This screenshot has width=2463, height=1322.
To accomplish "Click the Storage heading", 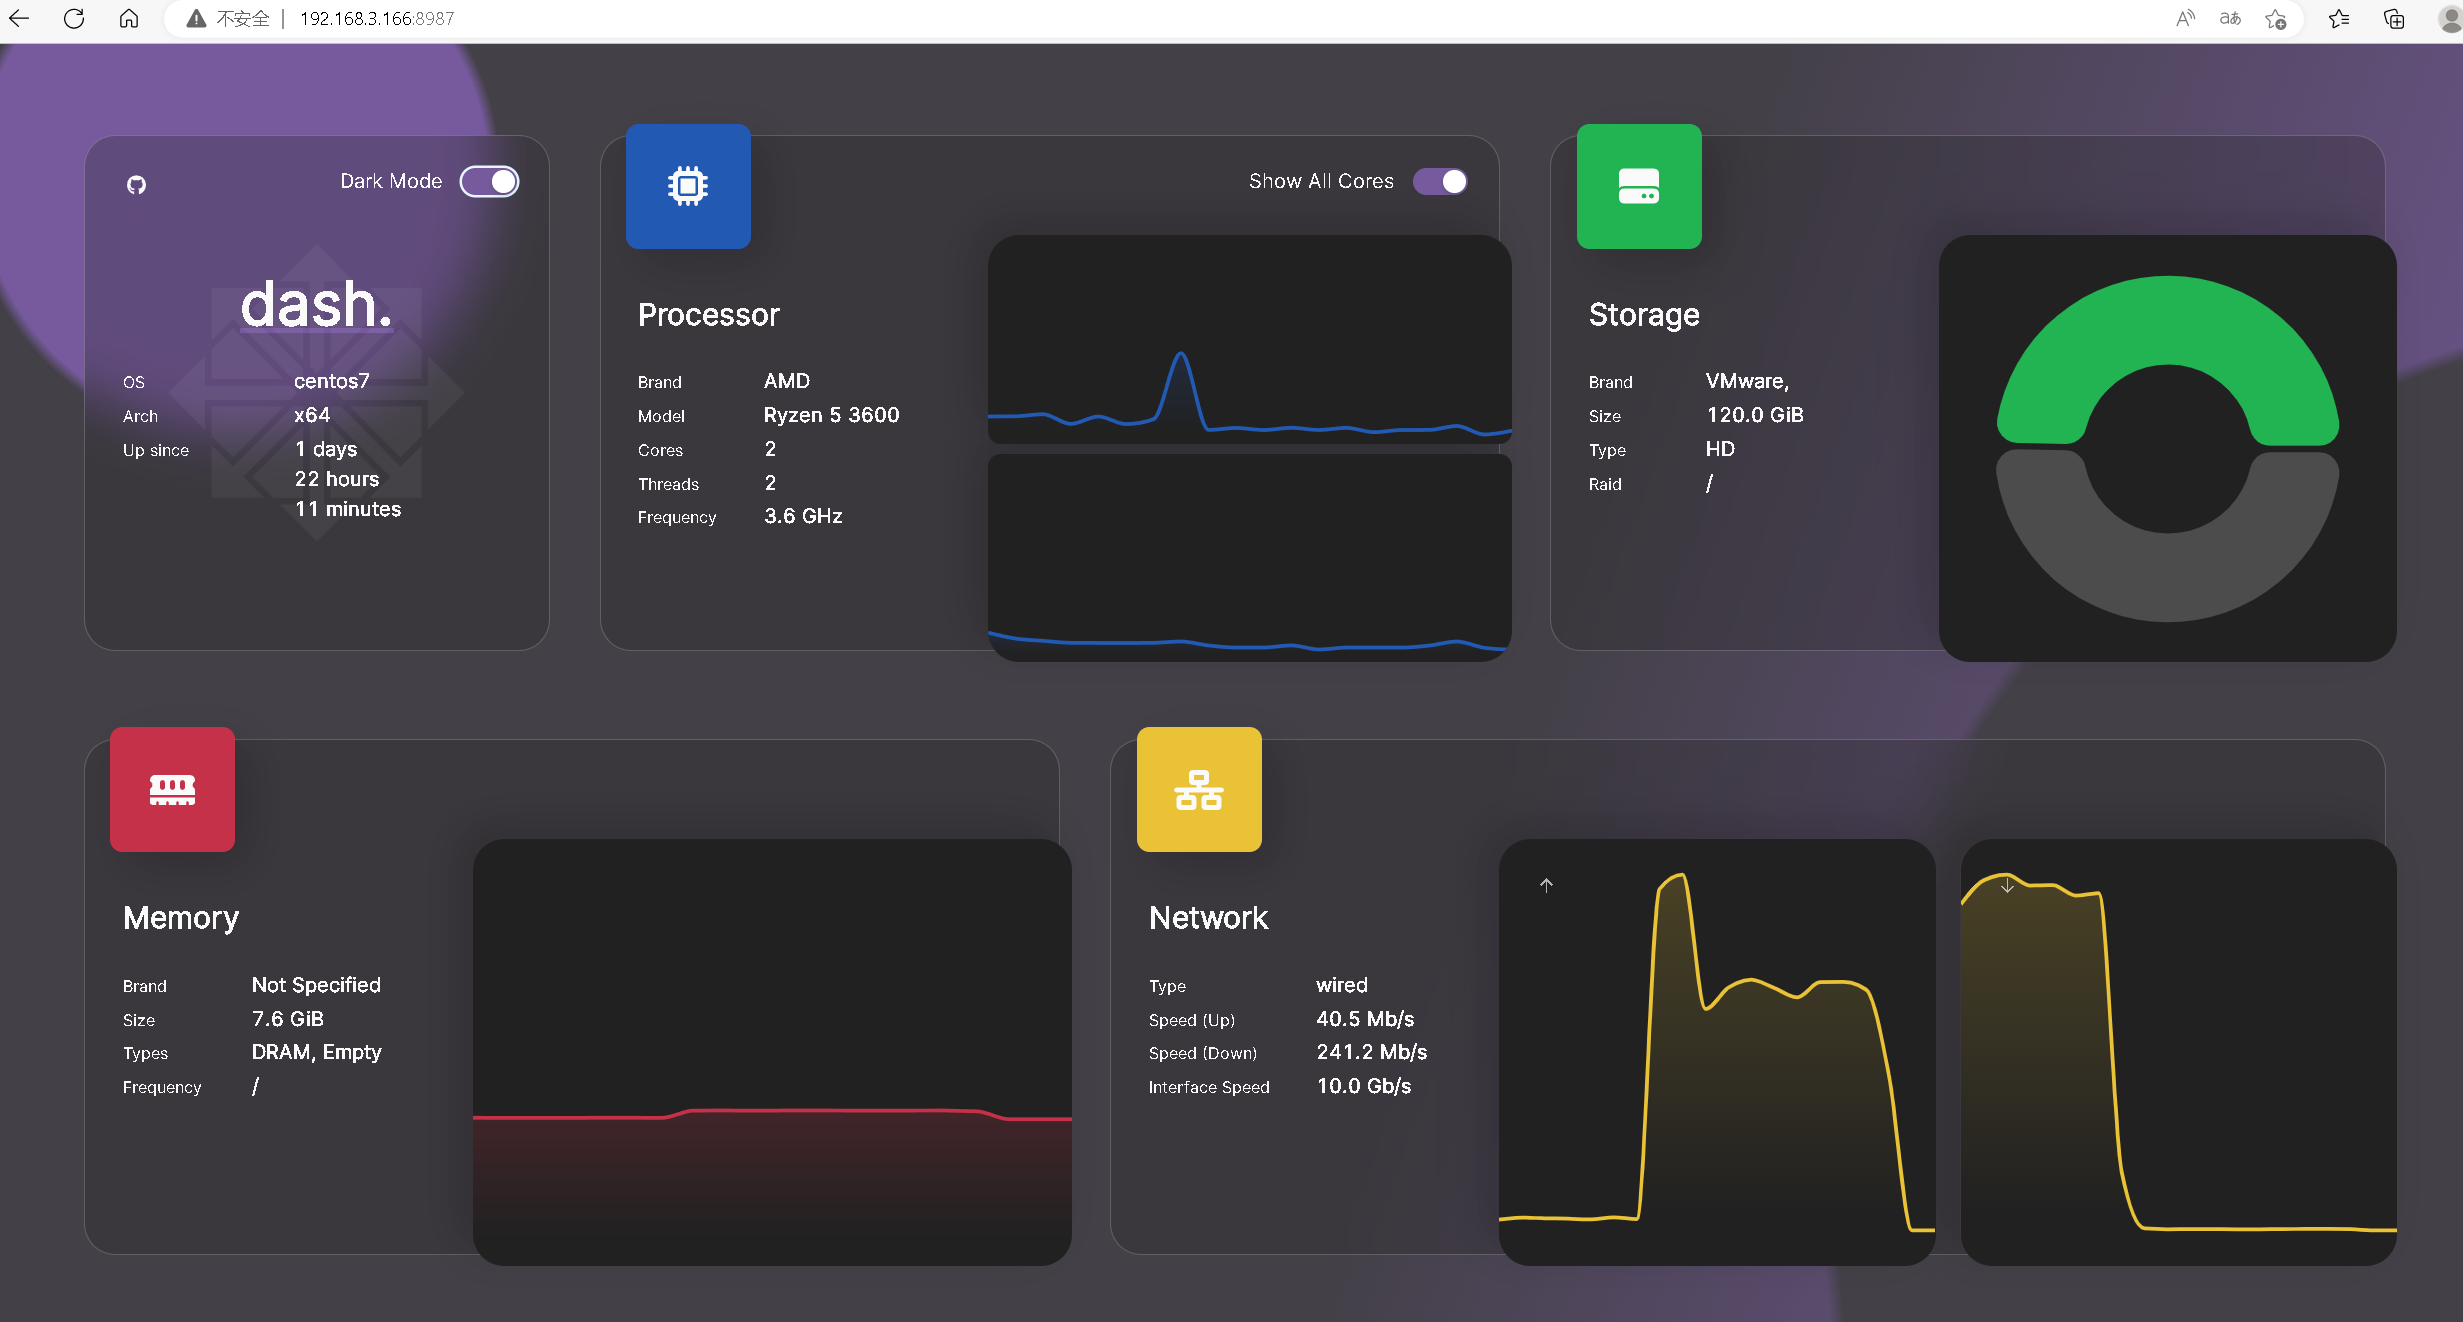I will pyautogui.click(x=1644, y=315).
